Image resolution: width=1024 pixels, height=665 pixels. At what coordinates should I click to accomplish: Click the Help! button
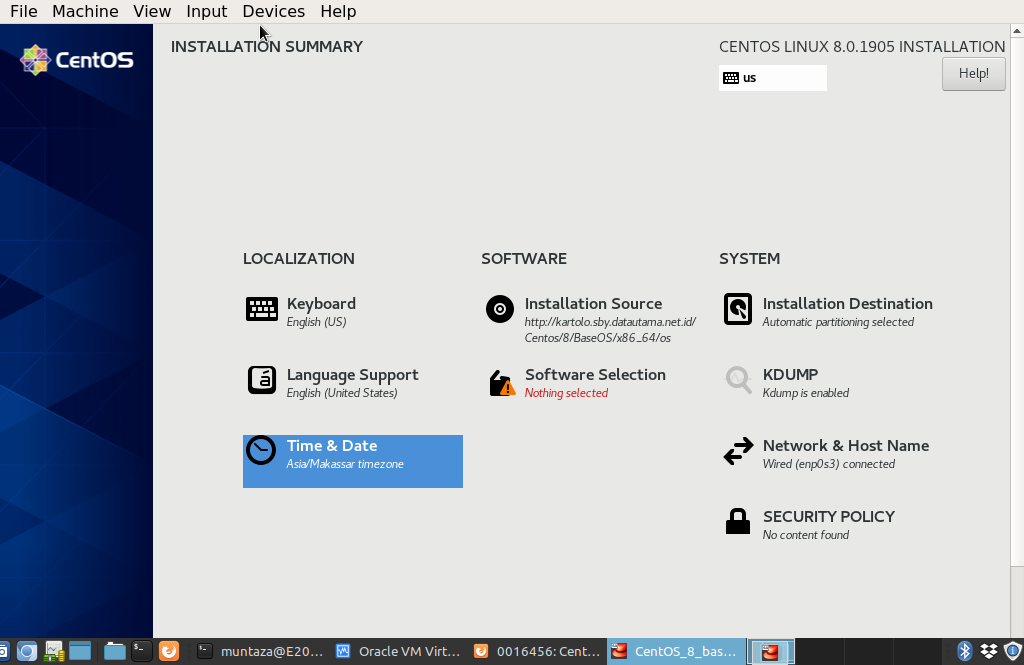(974, 74)
